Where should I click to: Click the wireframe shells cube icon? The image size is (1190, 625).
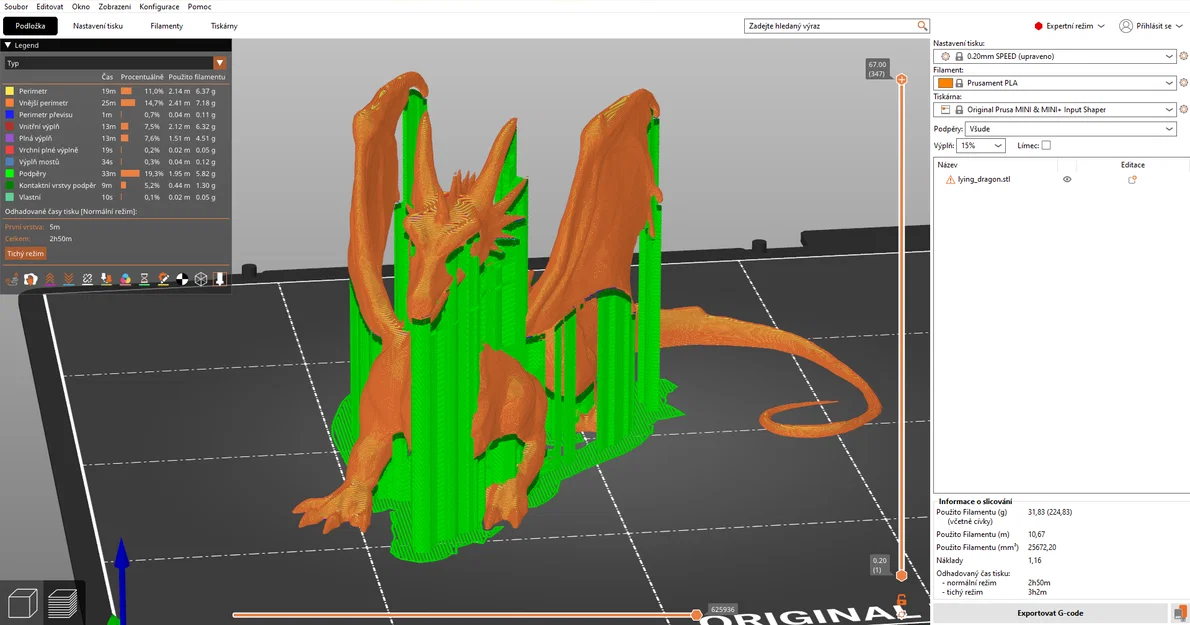[201, 279]
